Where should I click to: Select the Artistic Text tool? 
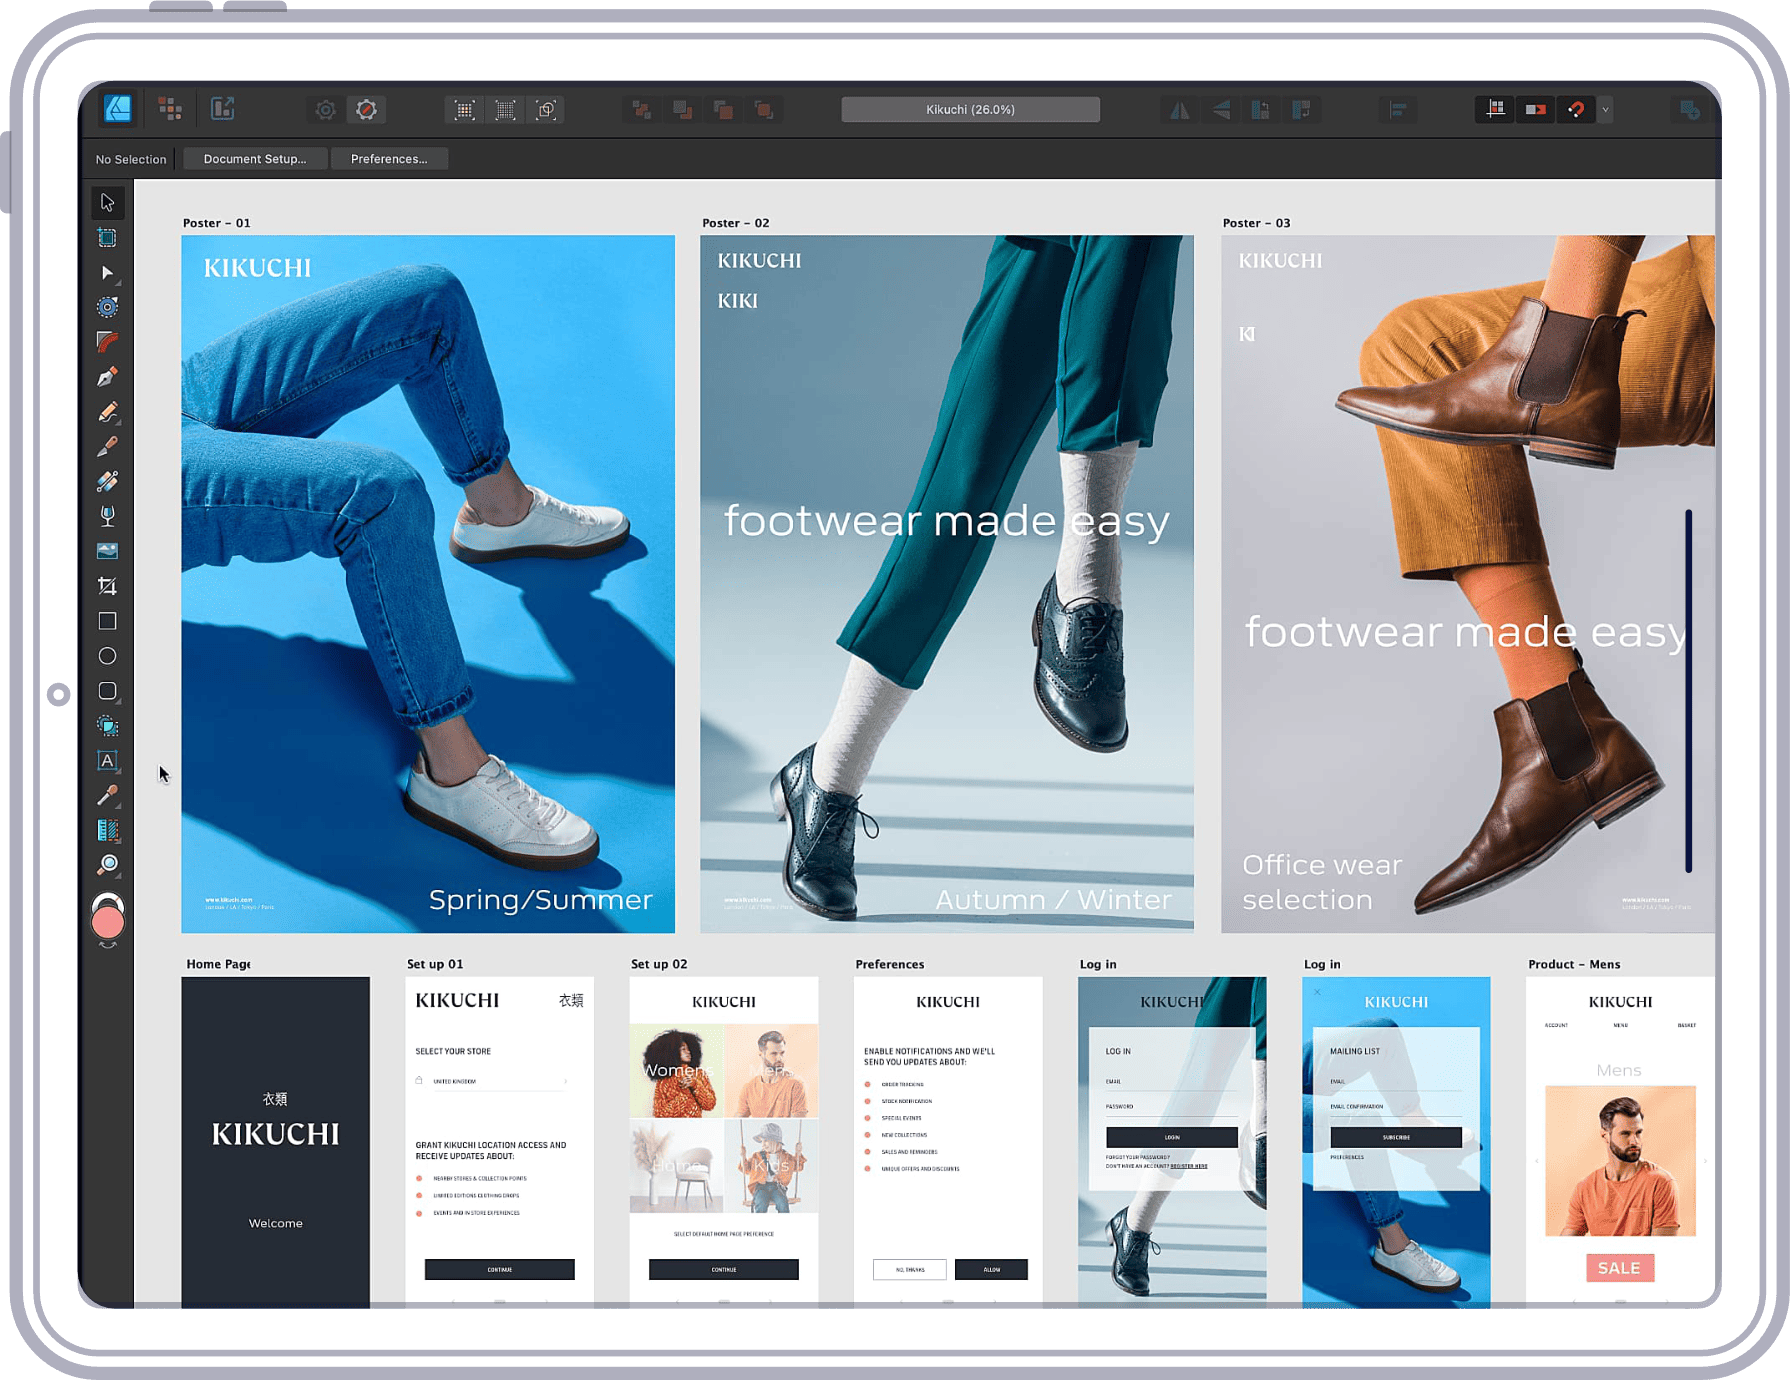tap(107, 761)
